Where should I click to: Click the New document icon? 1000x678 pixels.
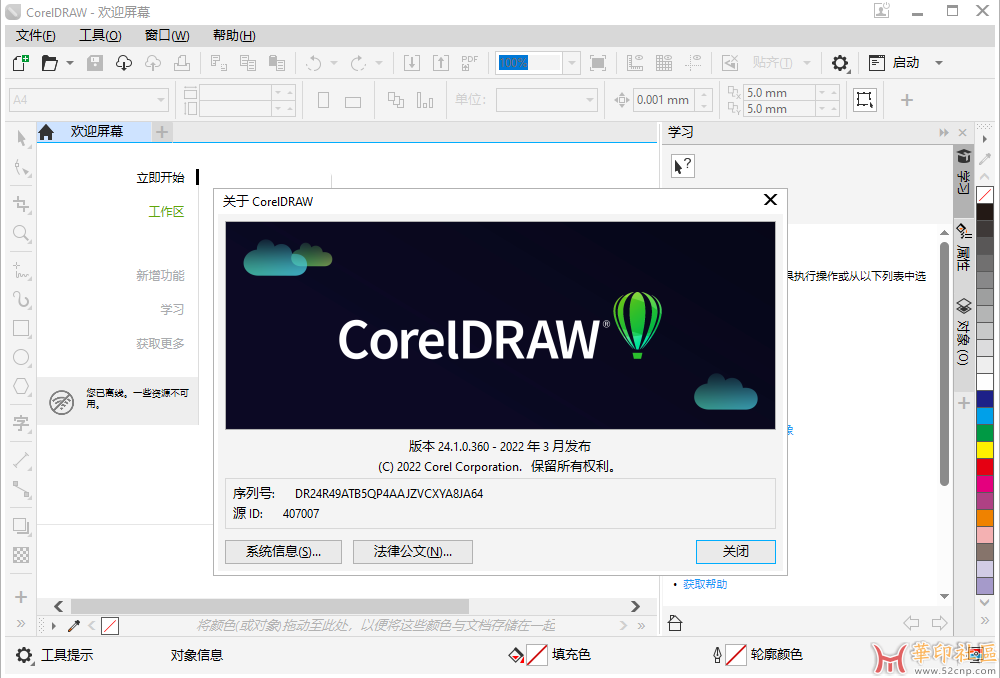pyautogui.click(x=21, y=63)
